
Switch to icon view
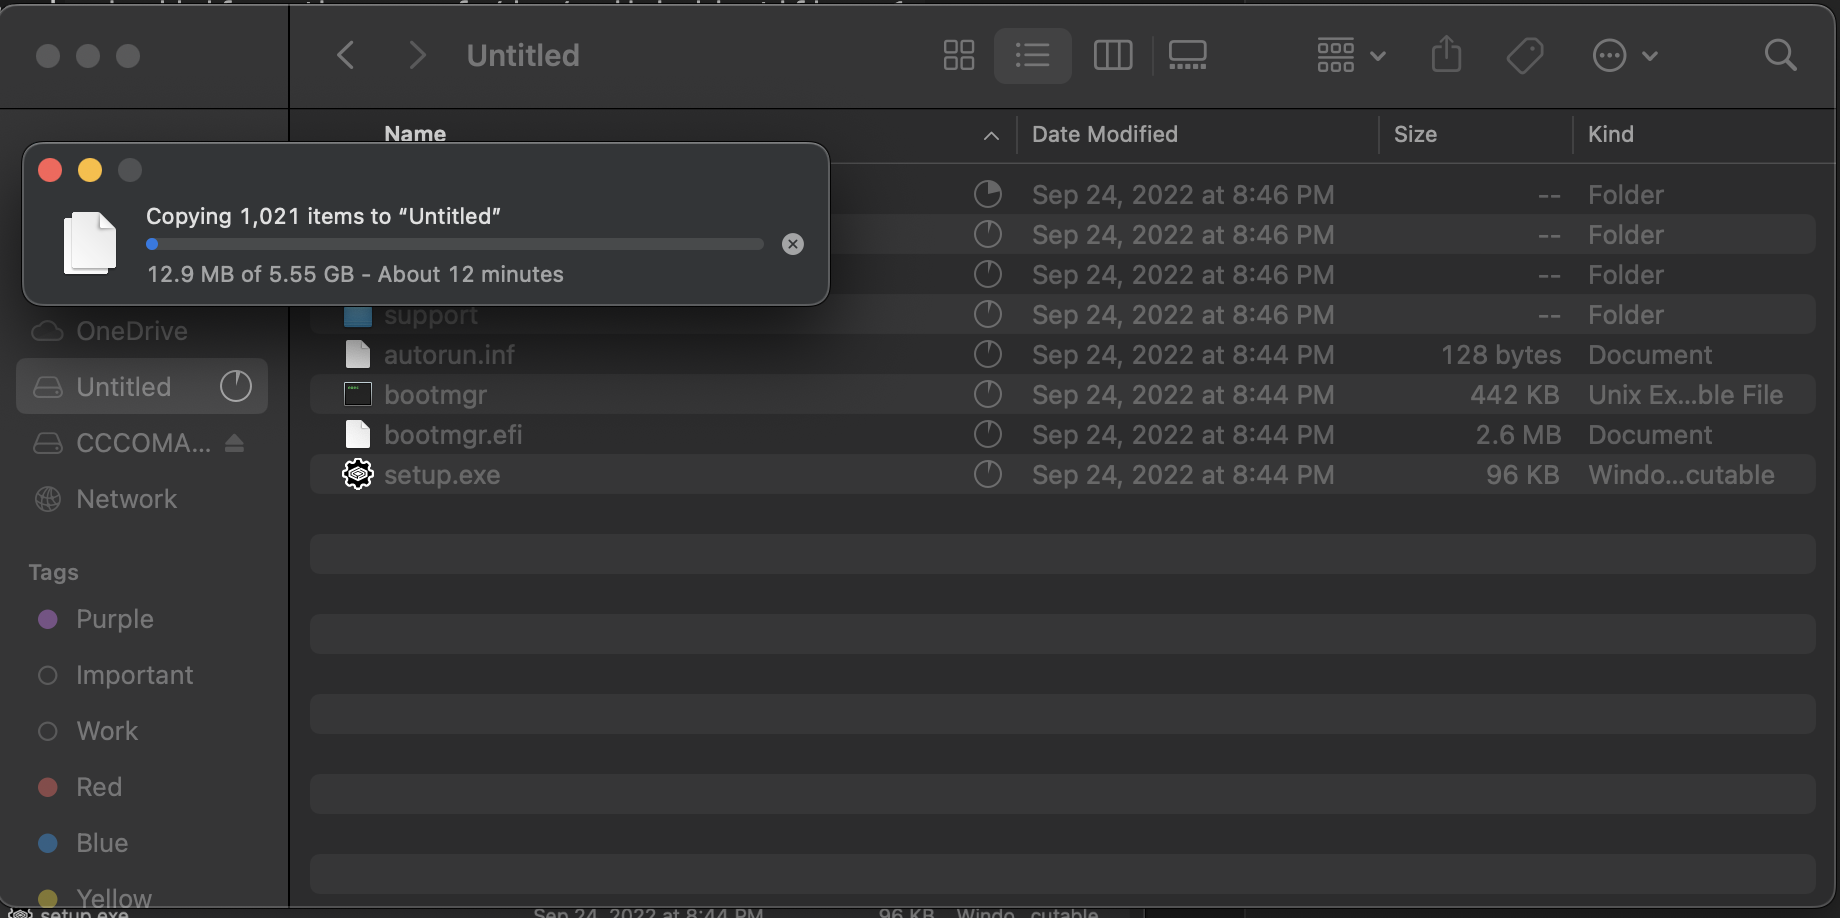[x=958, y=55]
